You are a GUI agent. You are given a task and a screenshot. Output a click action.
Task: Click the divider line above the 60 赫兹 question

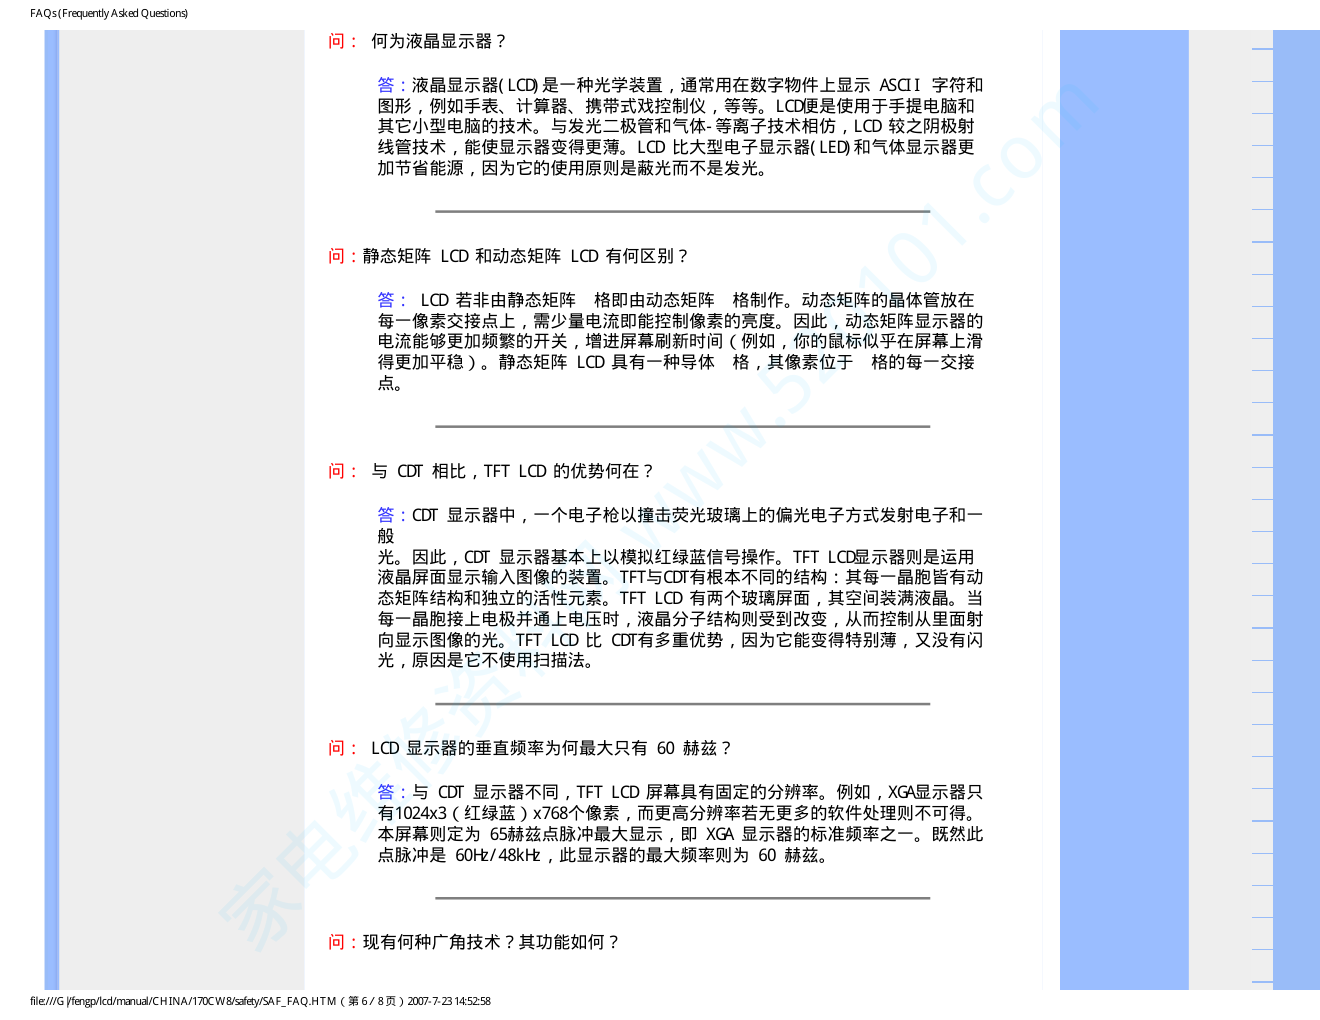pyautogui.click(x=682, y=704)
